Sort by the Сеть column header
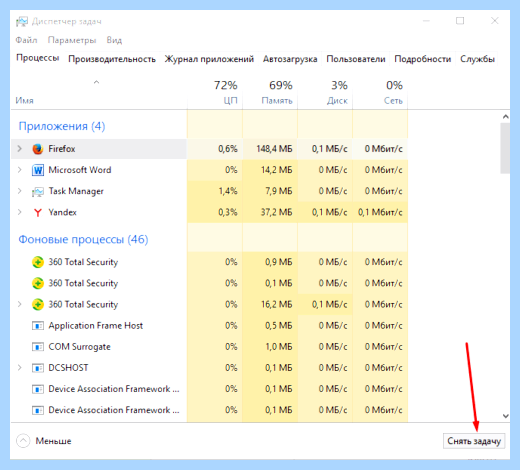520x470 pixels. 380,93
